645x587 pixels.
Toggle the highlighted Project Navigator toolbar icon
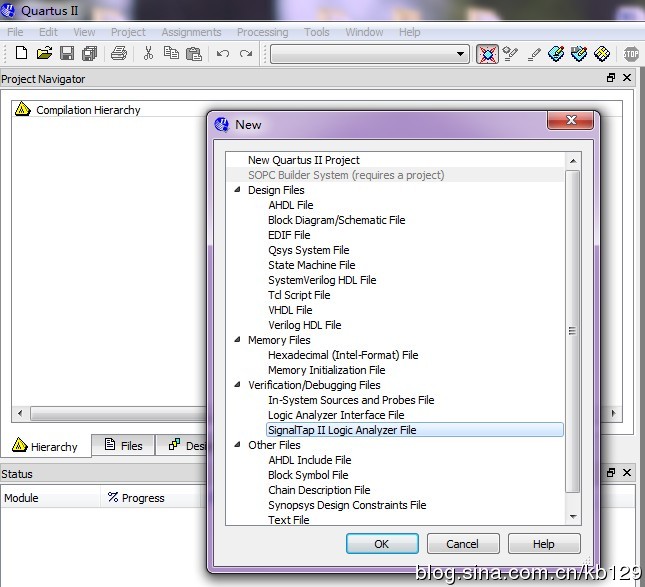pyautogui.click(x=487, y=54)
